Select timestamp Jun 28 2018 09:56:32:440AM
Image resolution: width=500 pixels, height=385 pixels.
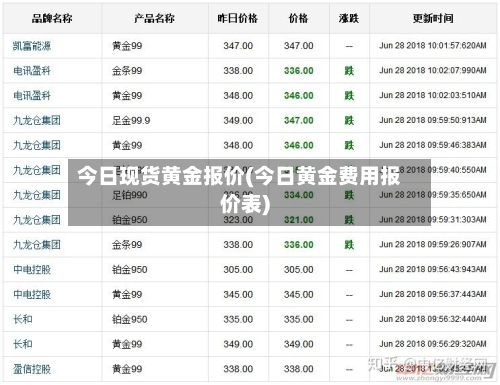[433, 319]
